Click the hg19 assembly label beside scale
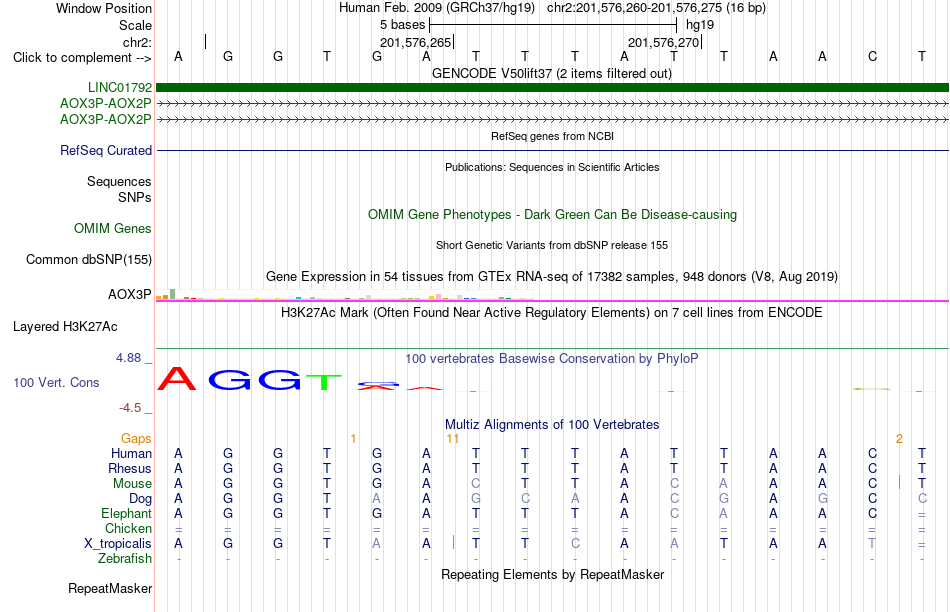The height and width of the screenshot is (612, 950). pos(700,25)
